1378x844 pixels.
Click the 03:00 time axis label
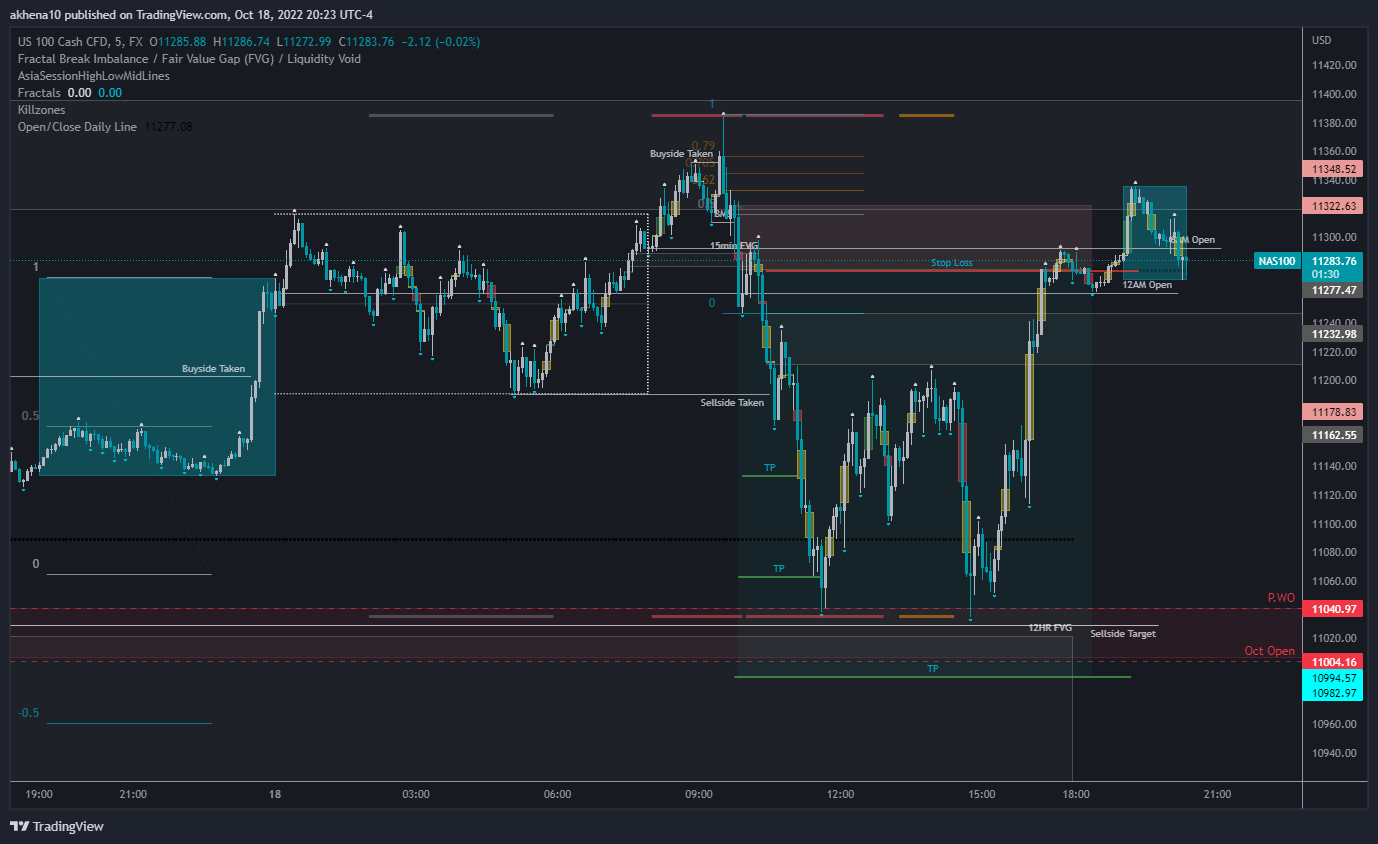pyautogui.click(x=416, y=794)
